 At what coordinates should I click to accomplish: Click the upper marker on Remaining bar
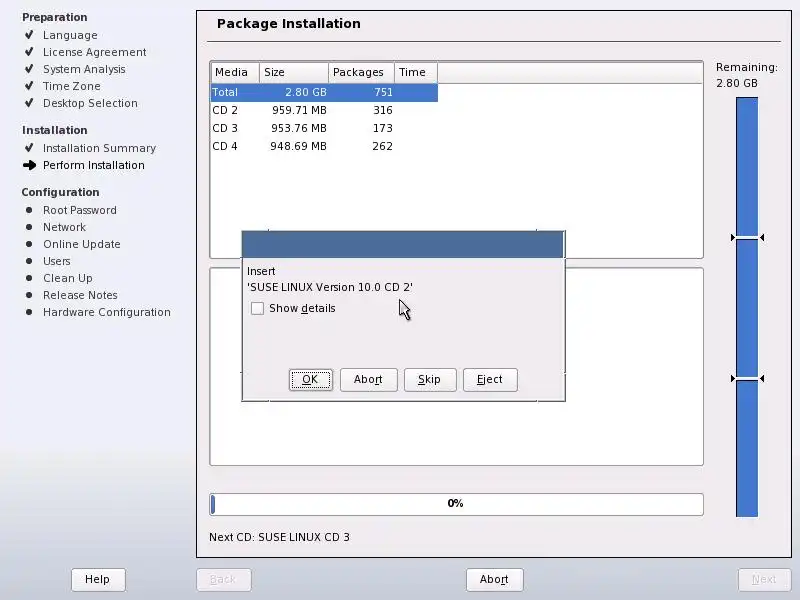pos(747,238)
